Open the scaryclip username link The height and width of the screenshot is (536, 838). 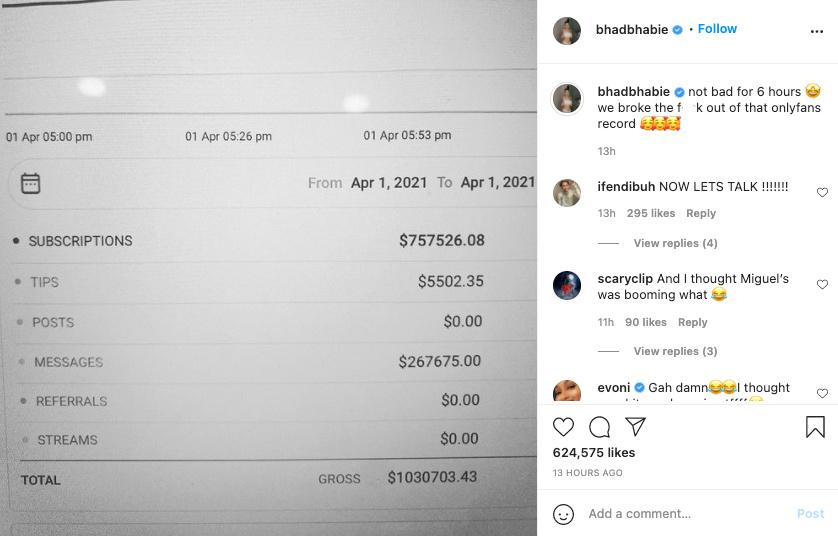[x=625, y=279]
